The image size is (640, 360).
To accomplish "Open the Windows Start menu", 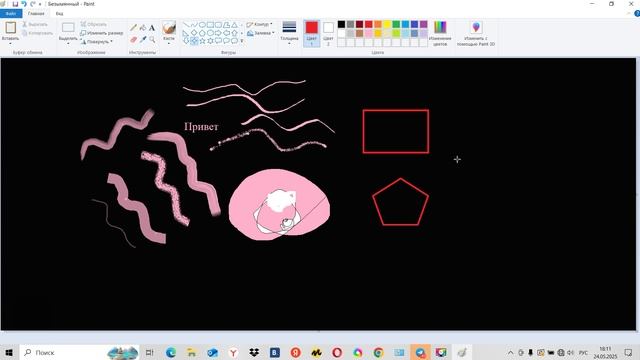I will tap(9, 352).
